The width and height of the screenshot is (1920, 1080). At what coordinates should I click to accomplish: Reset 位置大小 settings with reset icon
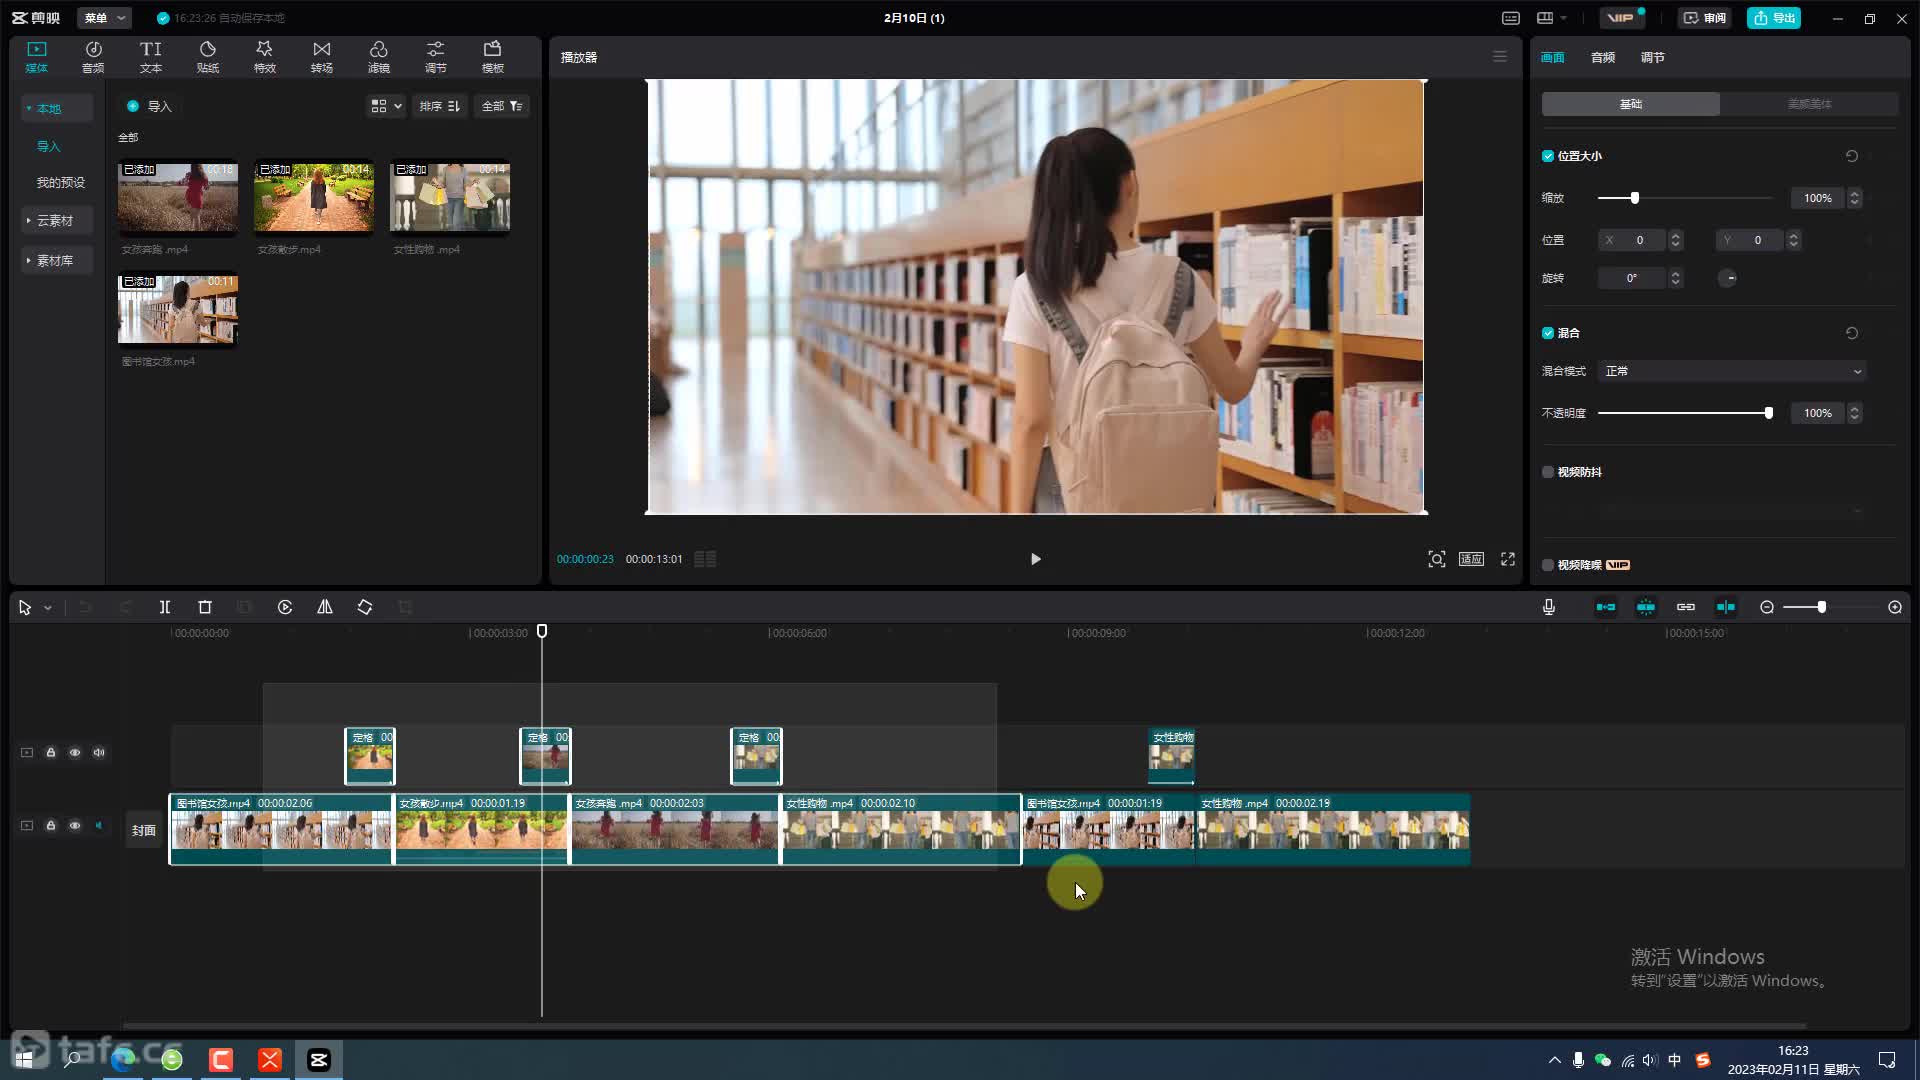click(x=1852, y=156)
